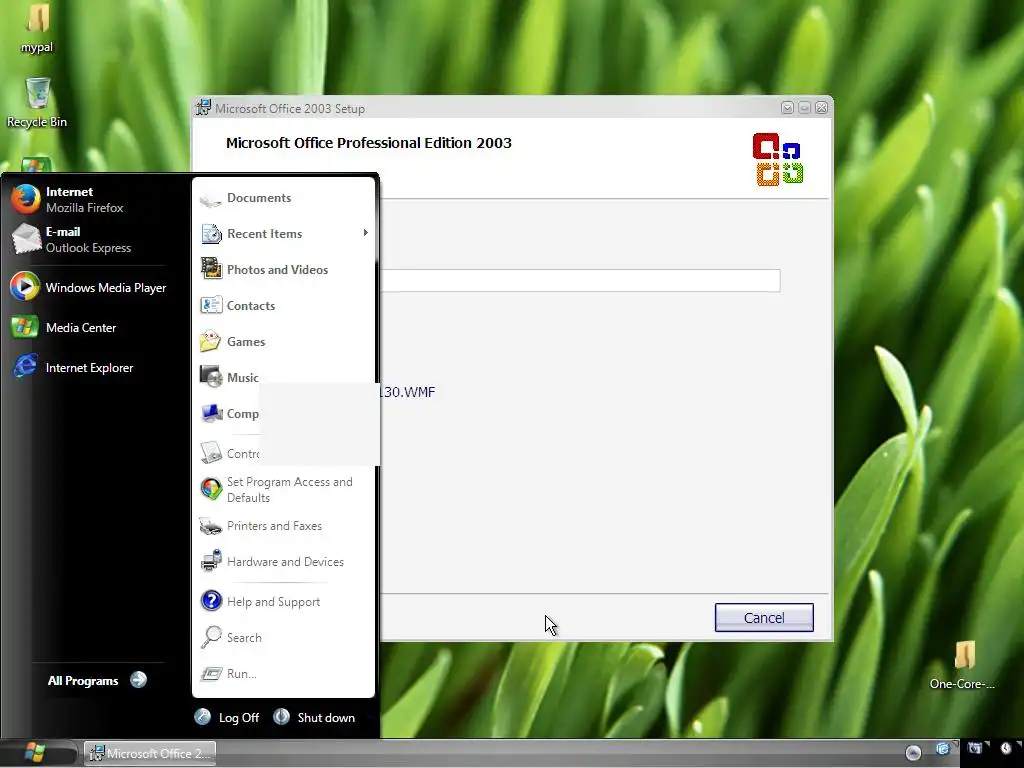Expand All Programs list
The height and width of the screenshot is (768, 1024).
pos(97,680)
